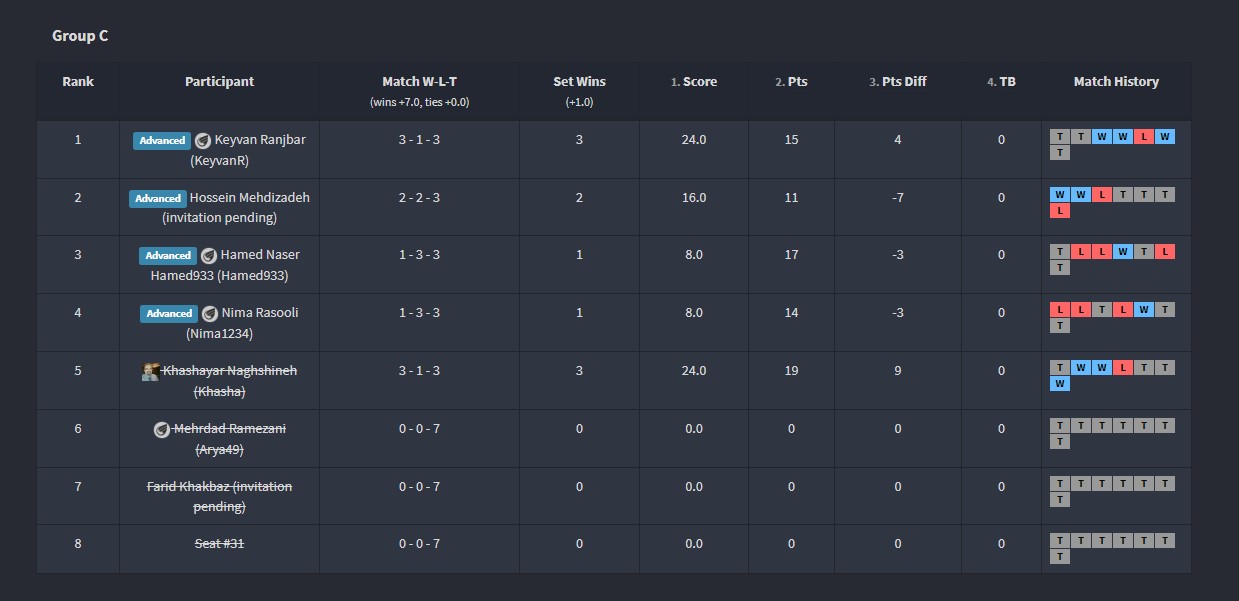
Task: Open the Hossein Mehdizadeh participant name
Action: coord(249,198)
